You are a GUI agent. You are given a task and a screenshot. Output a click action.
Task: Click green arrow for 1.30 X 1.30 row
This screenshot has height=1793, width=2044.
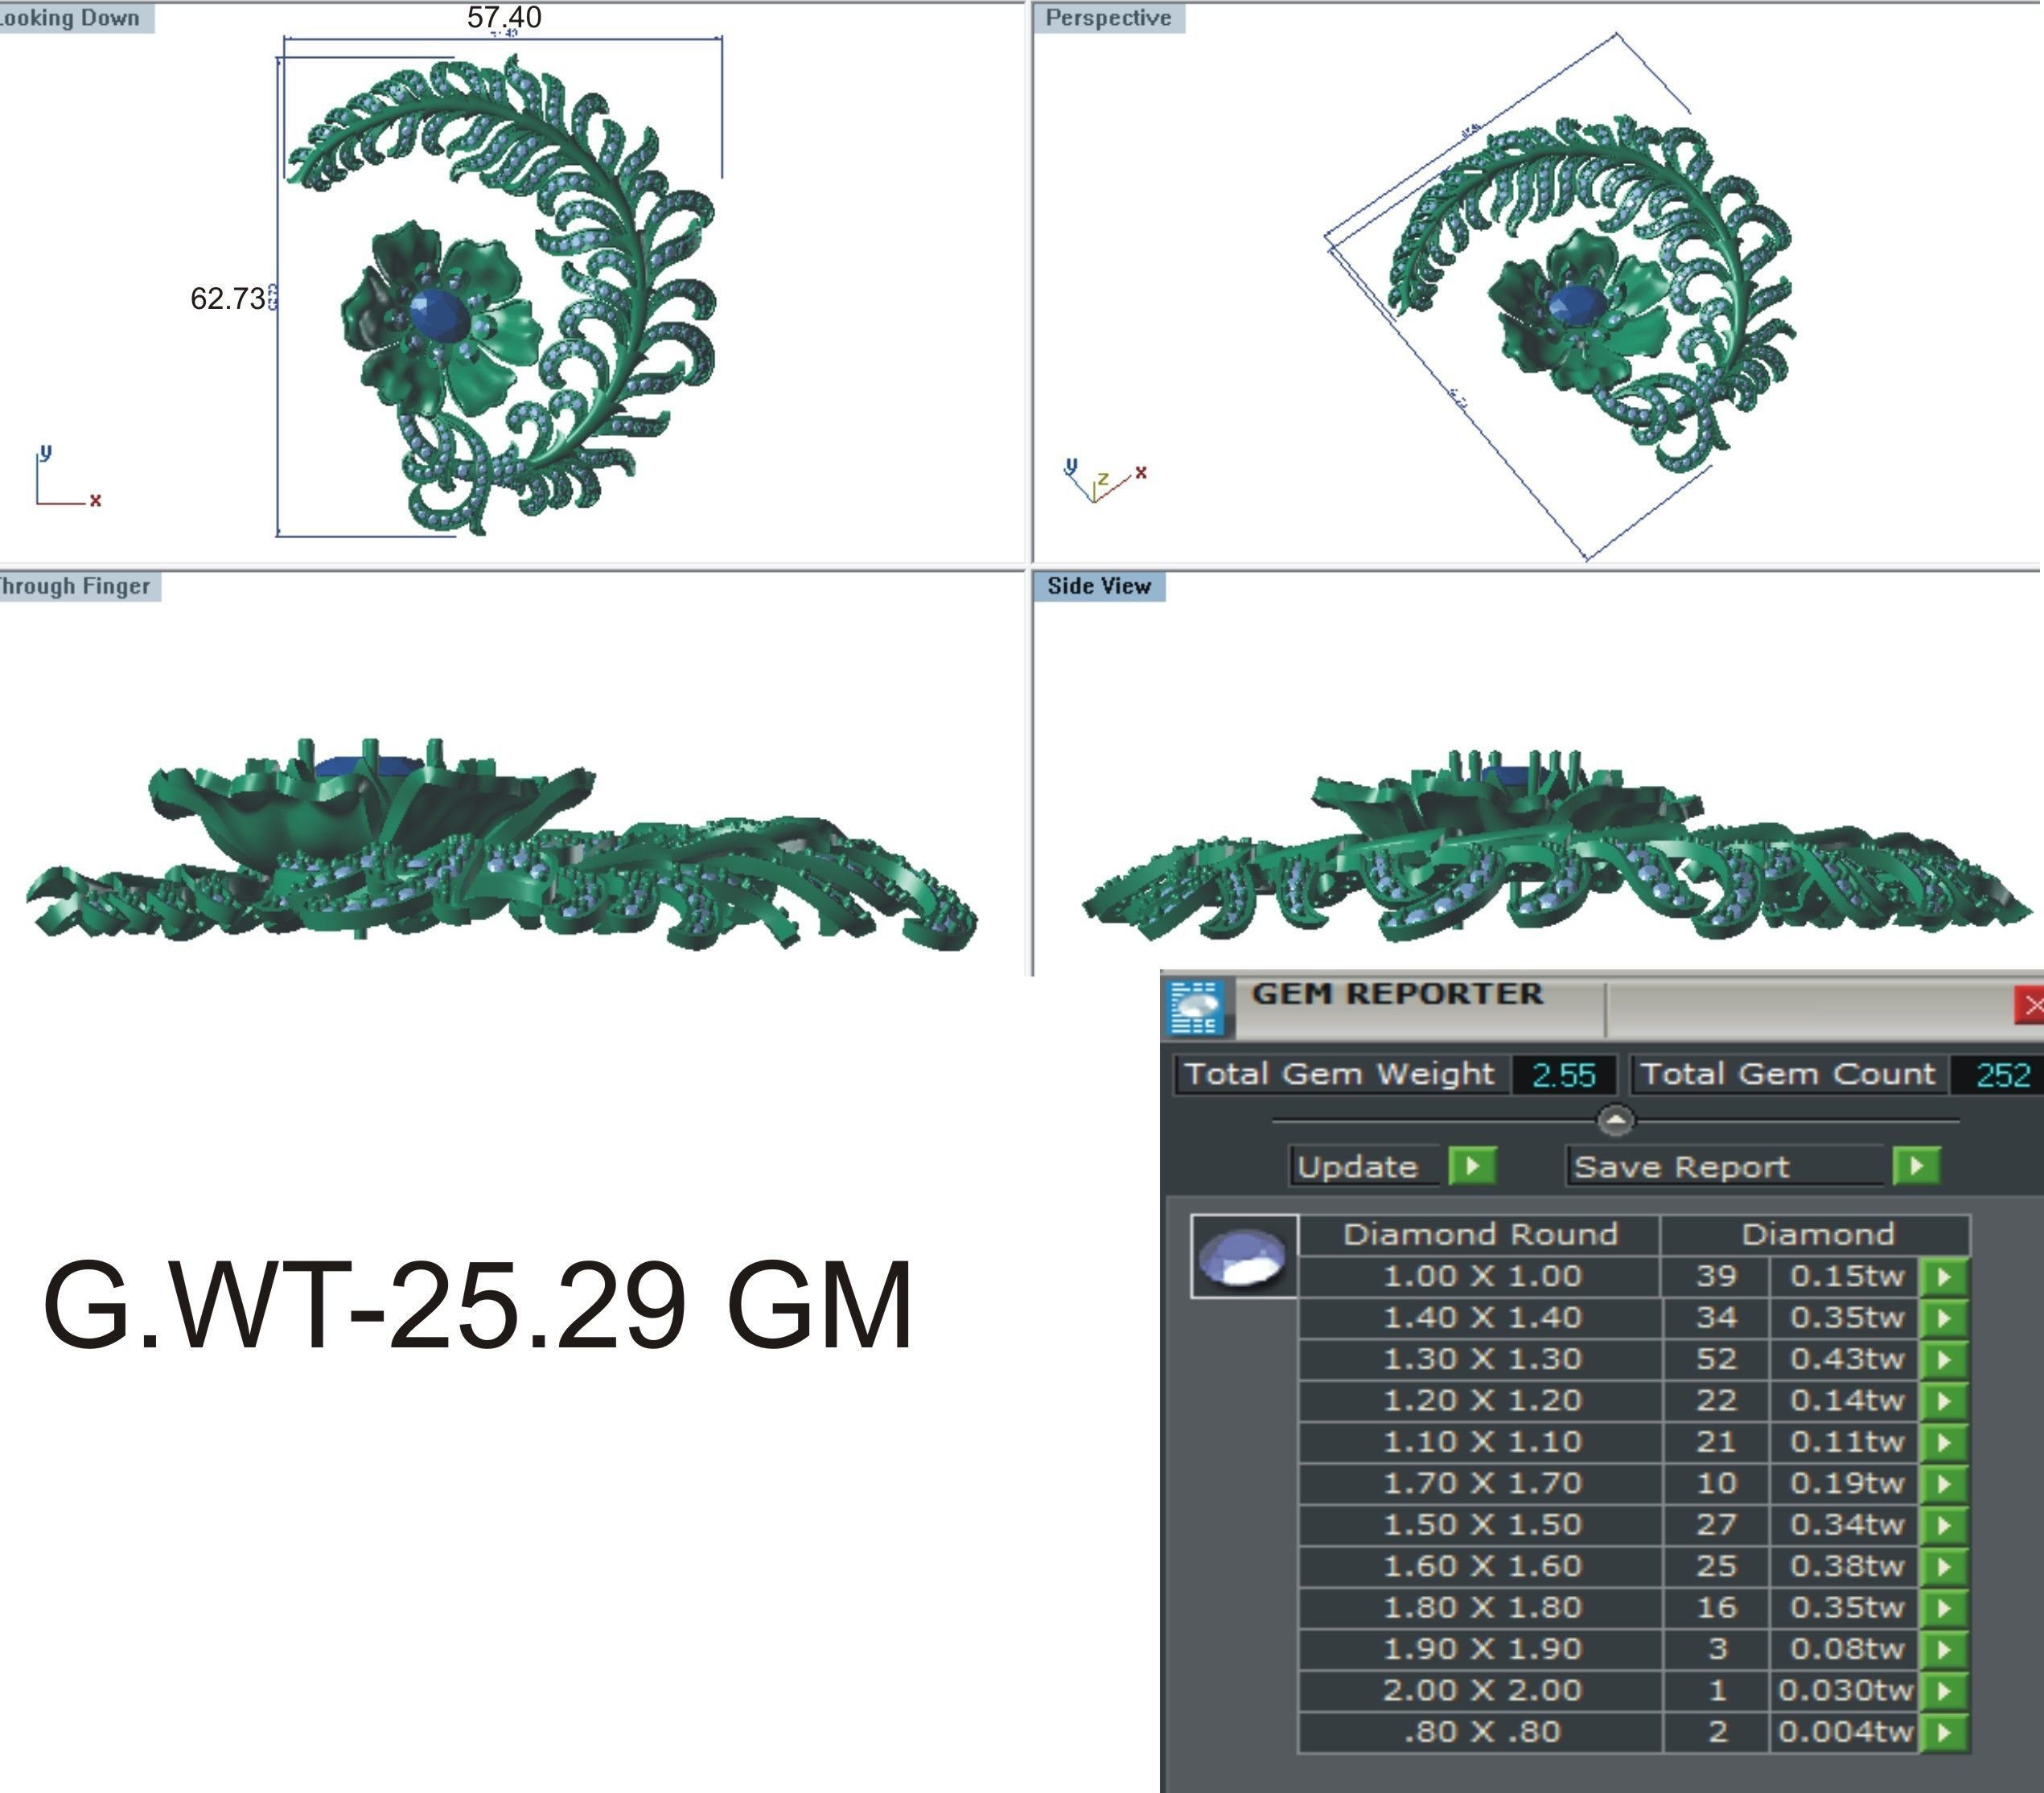pyautogui.click(x=1944, y=1360)
